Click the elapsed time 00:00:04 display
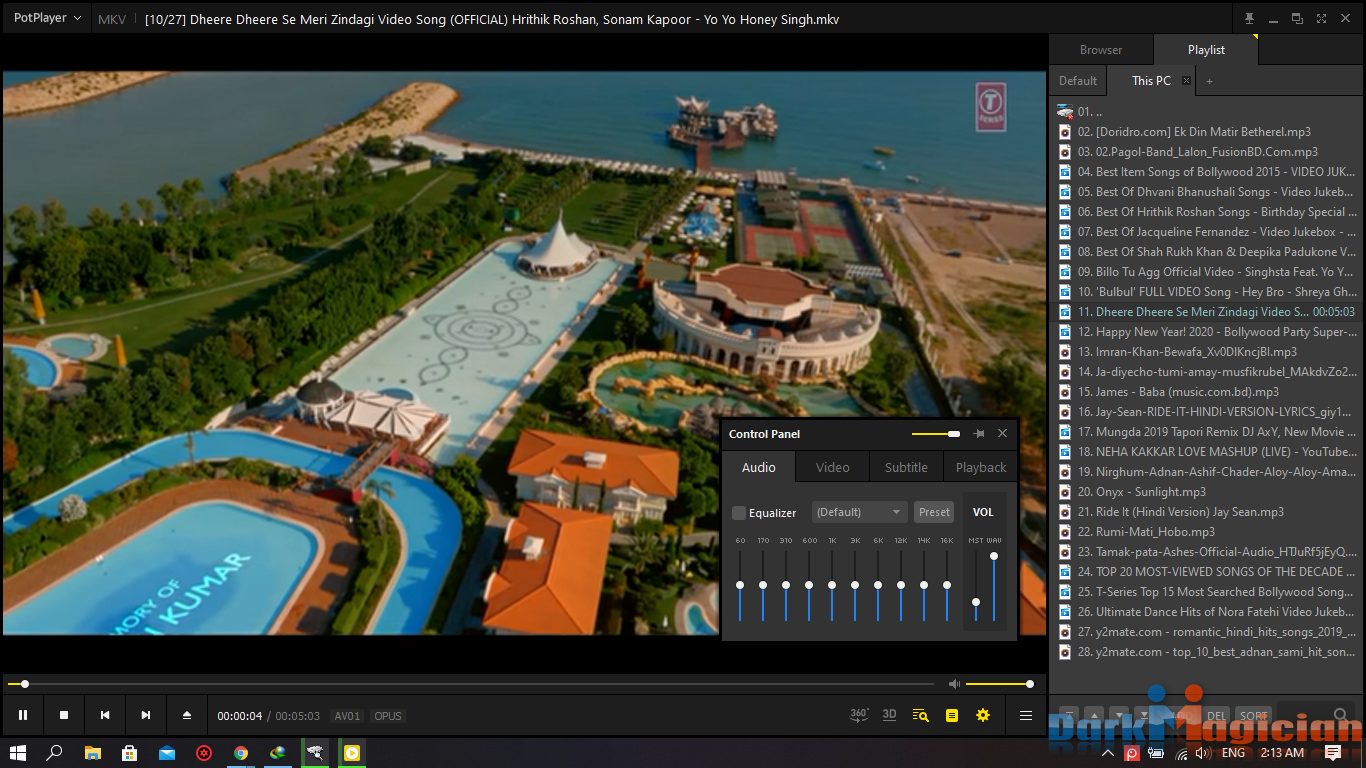 240,716
